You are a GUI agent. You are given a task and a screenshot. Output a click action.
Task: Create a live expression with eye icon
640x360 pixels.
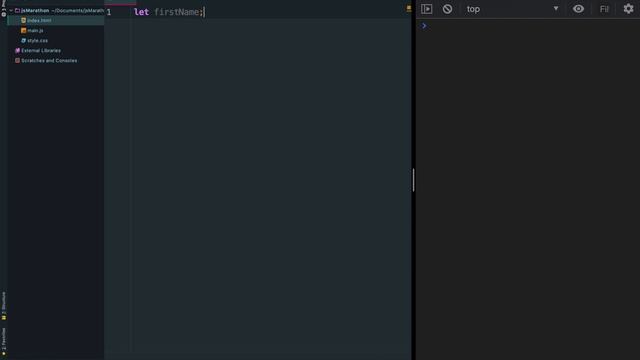coord(578,9)
